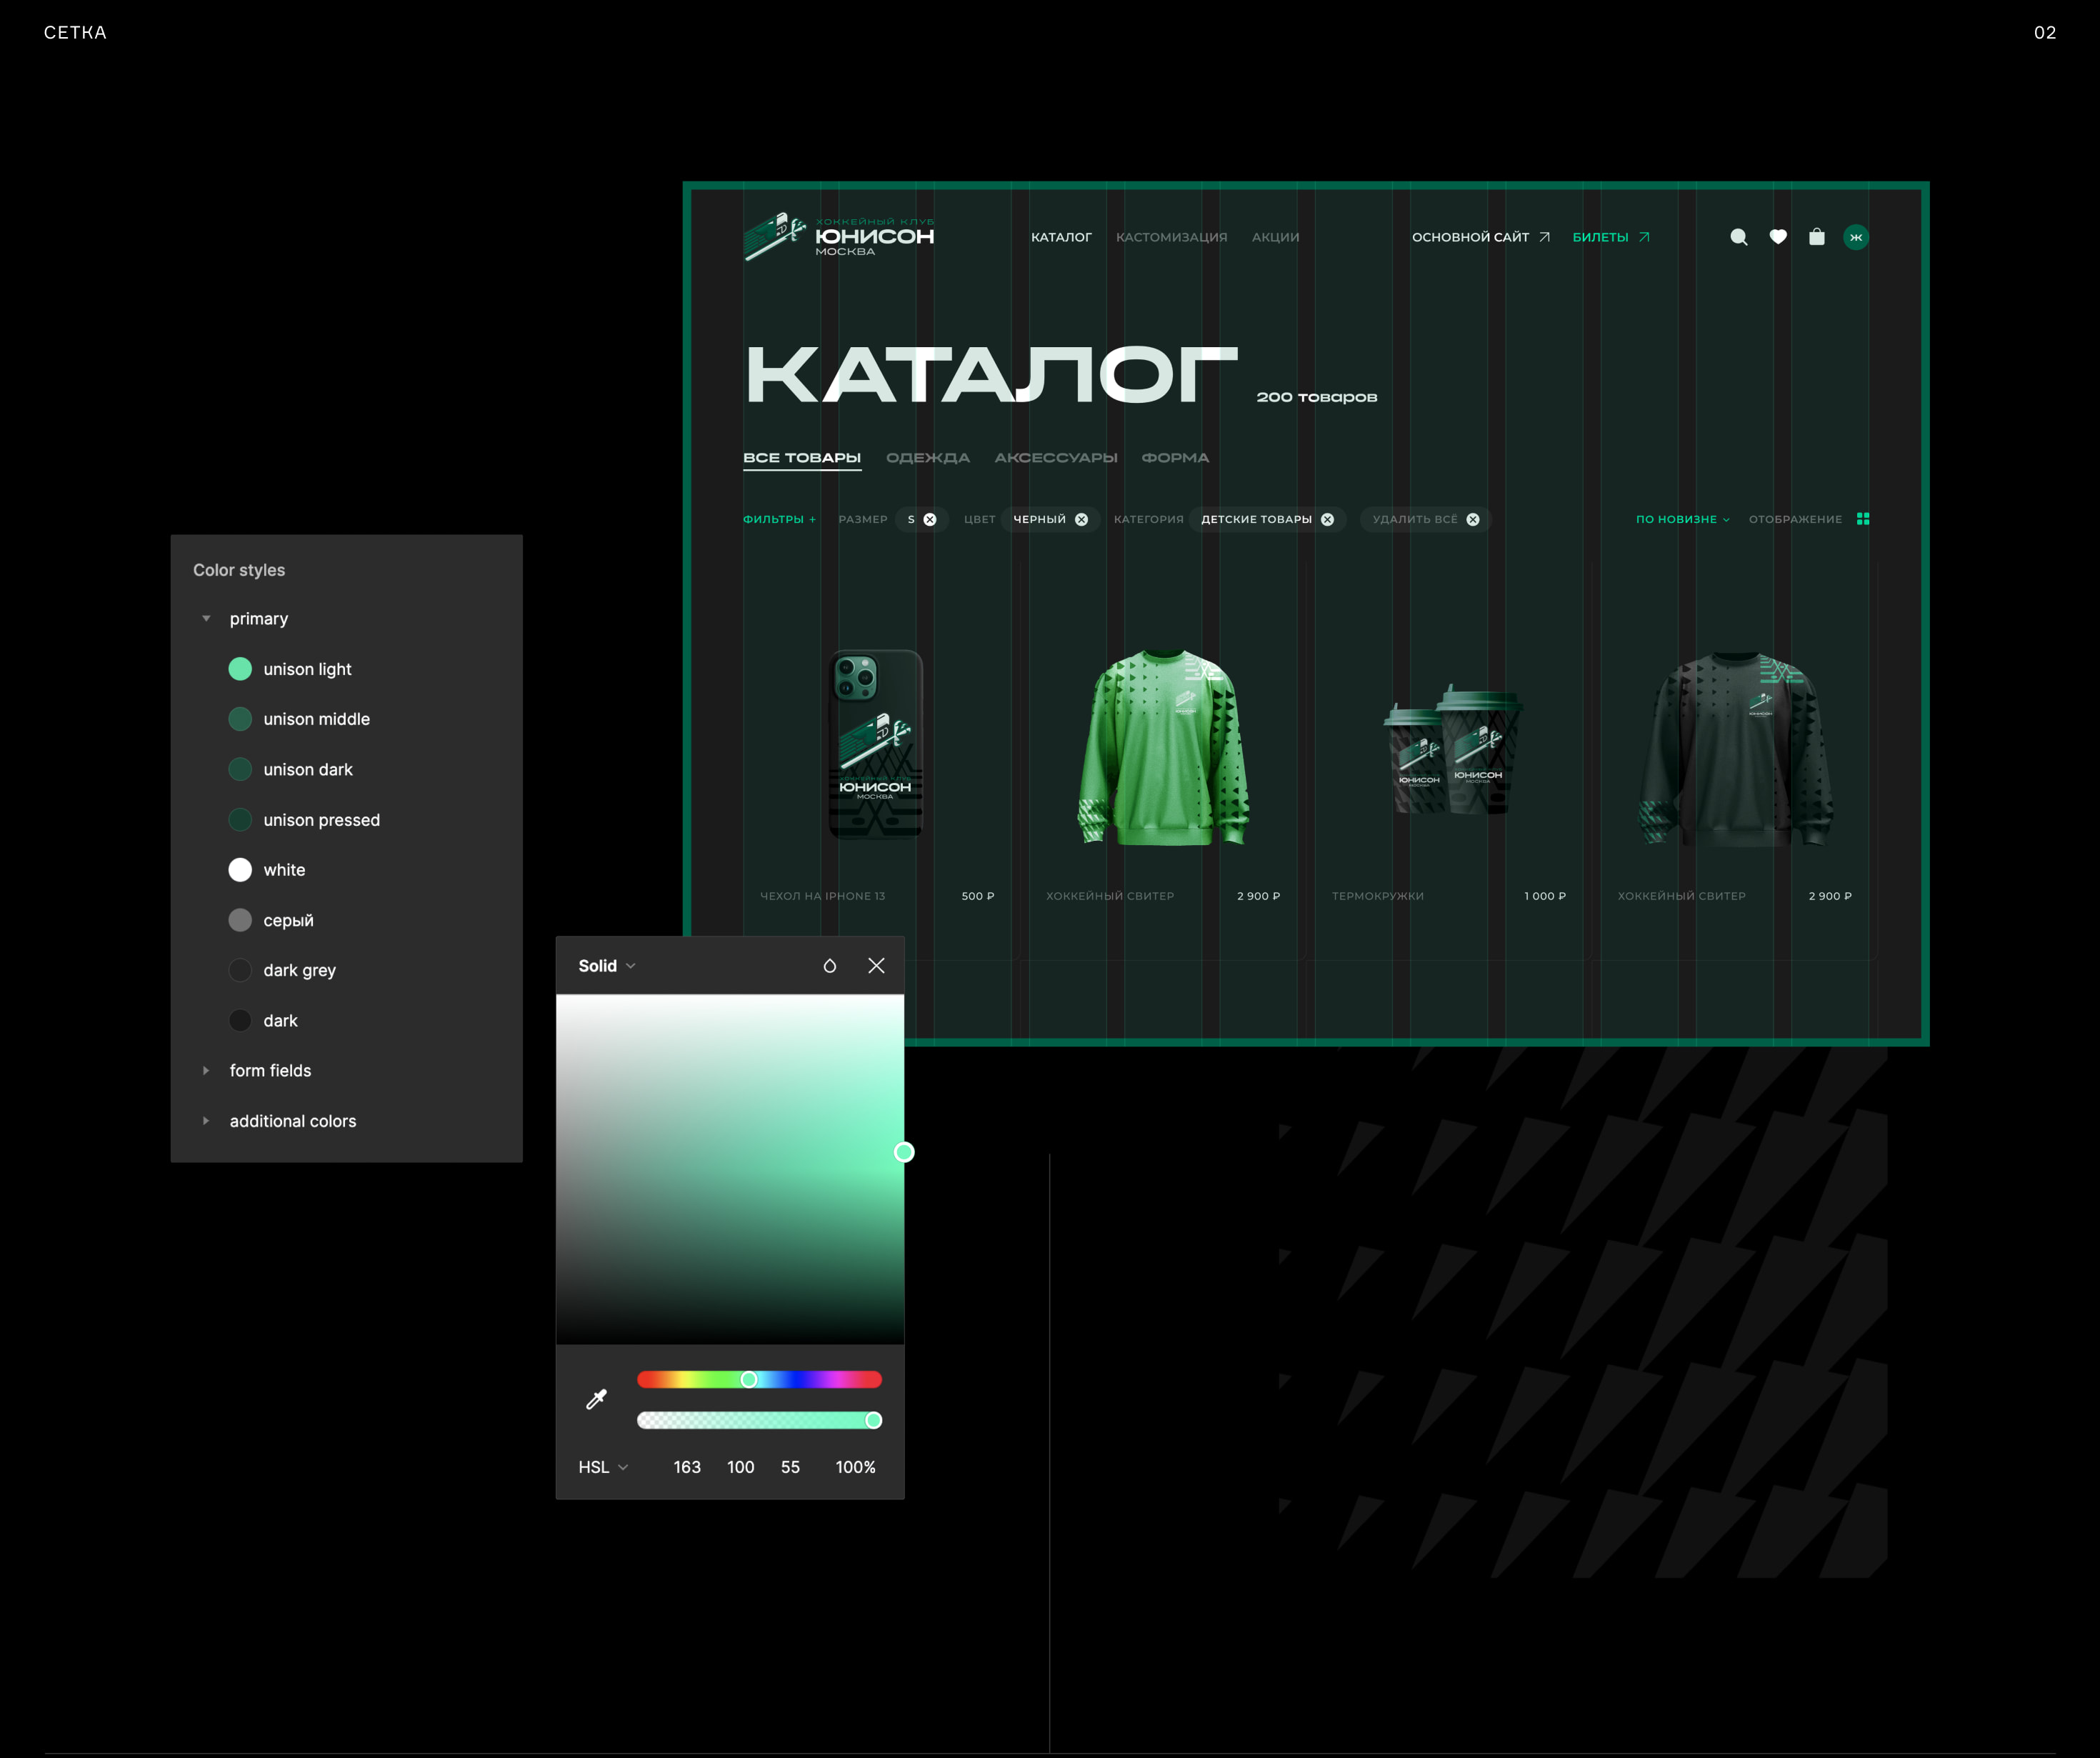This screenshot has height=1758, width=2100.
Task: Switch to grid display view icon
Action: click(x=1863, y=519)
